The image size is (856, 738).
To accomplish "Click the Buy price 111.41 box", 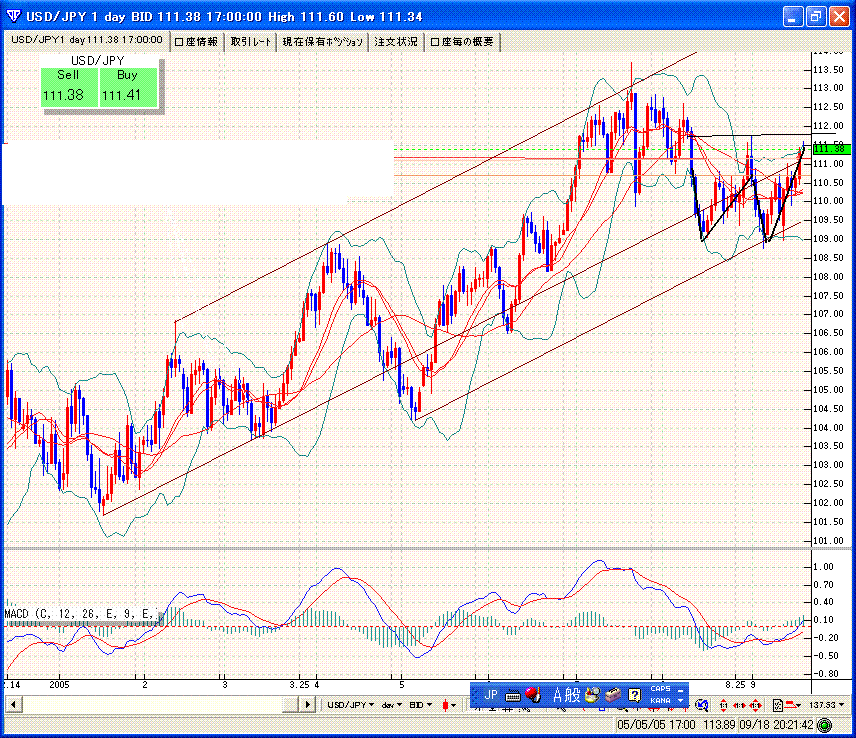I will [127, 95].
